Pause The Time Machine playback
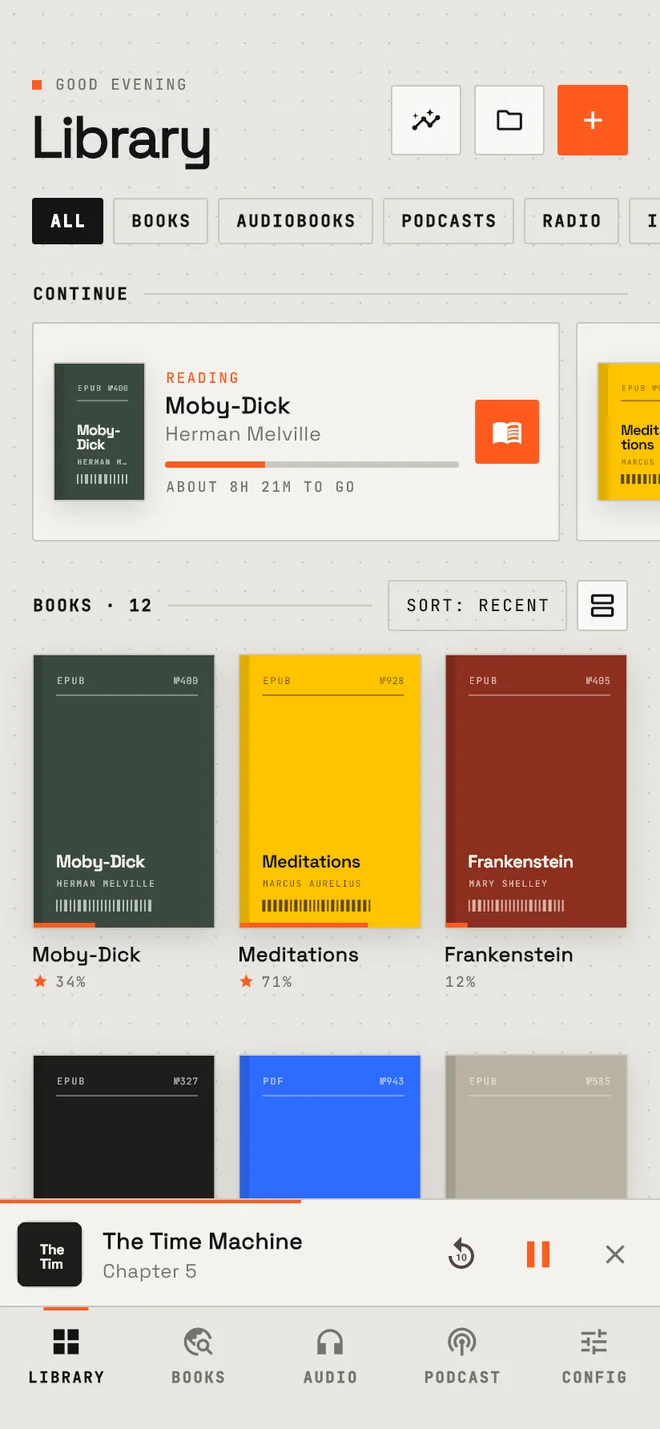This screenshot has width=660, height=1429. 538,1254
